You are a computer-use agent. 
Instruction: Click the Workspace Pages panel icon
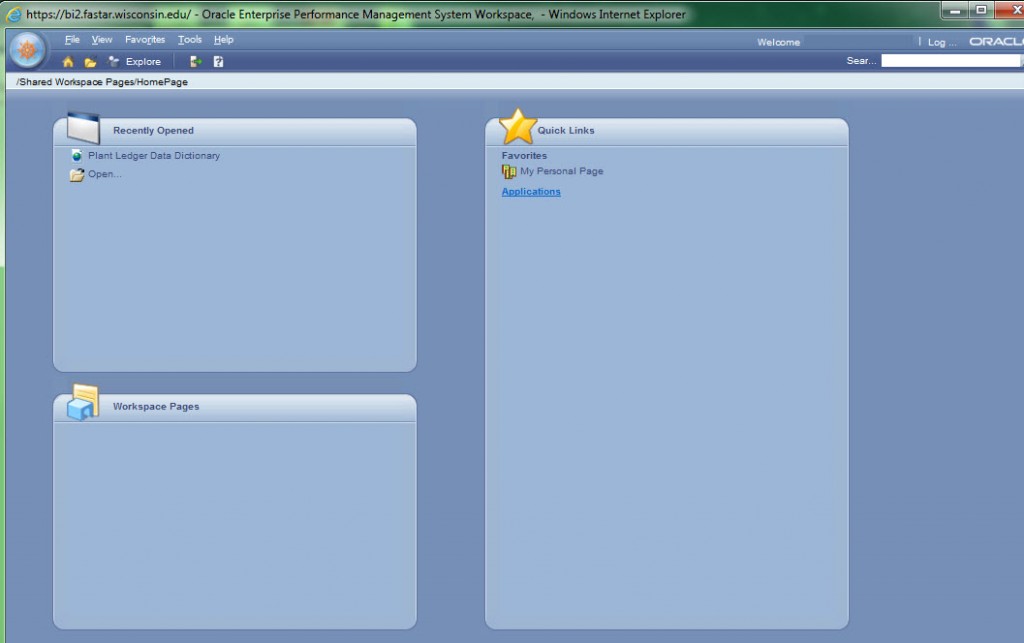pos(83,402)
